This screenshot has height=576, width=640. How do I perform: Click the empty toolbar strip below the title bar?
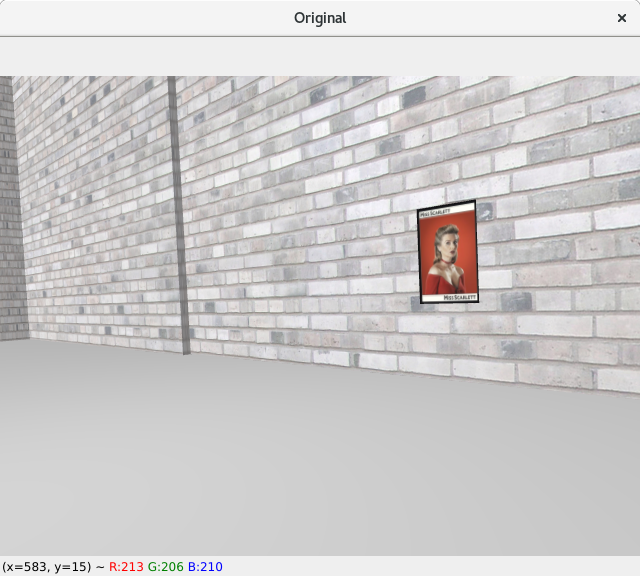pos(320,56)
